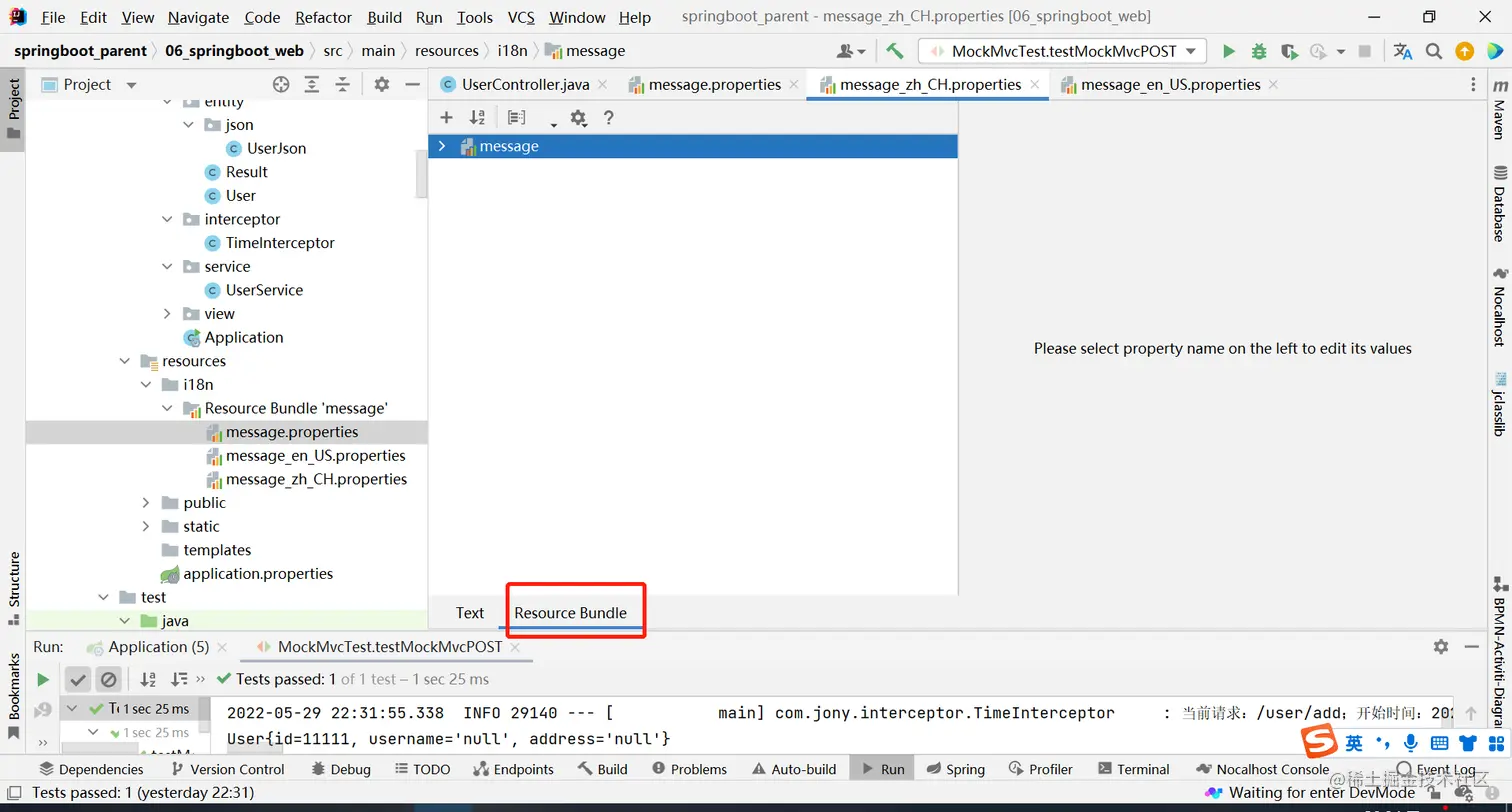
Task: Open the Project panel gear options
Action: [381, 85]
